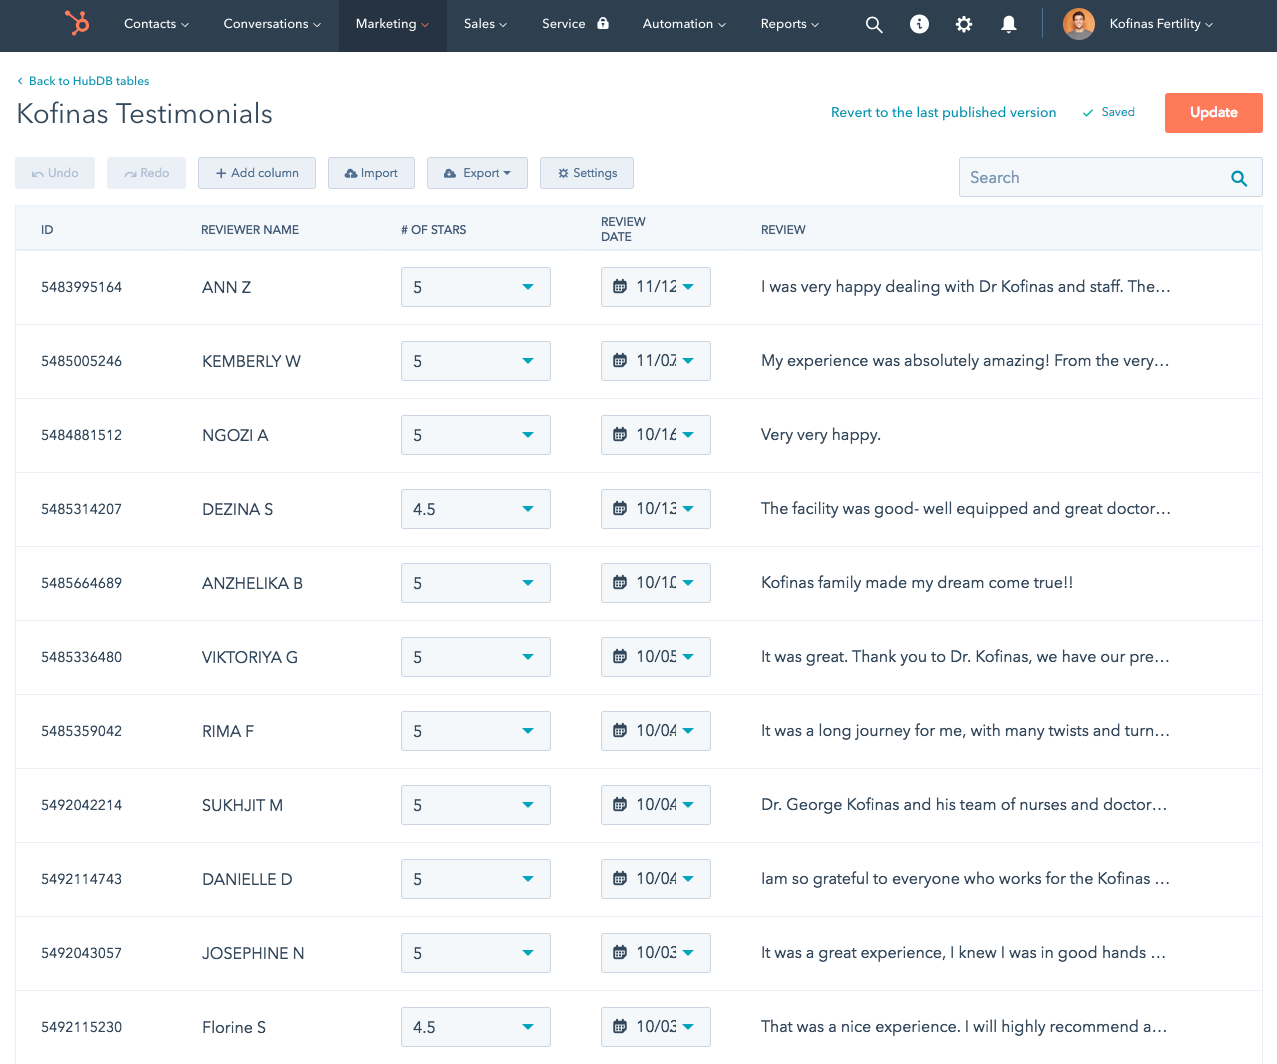Click the Kofinas Testimonials table title
This screenshot has width=1277, height=1064.
(x=145, y=114)
